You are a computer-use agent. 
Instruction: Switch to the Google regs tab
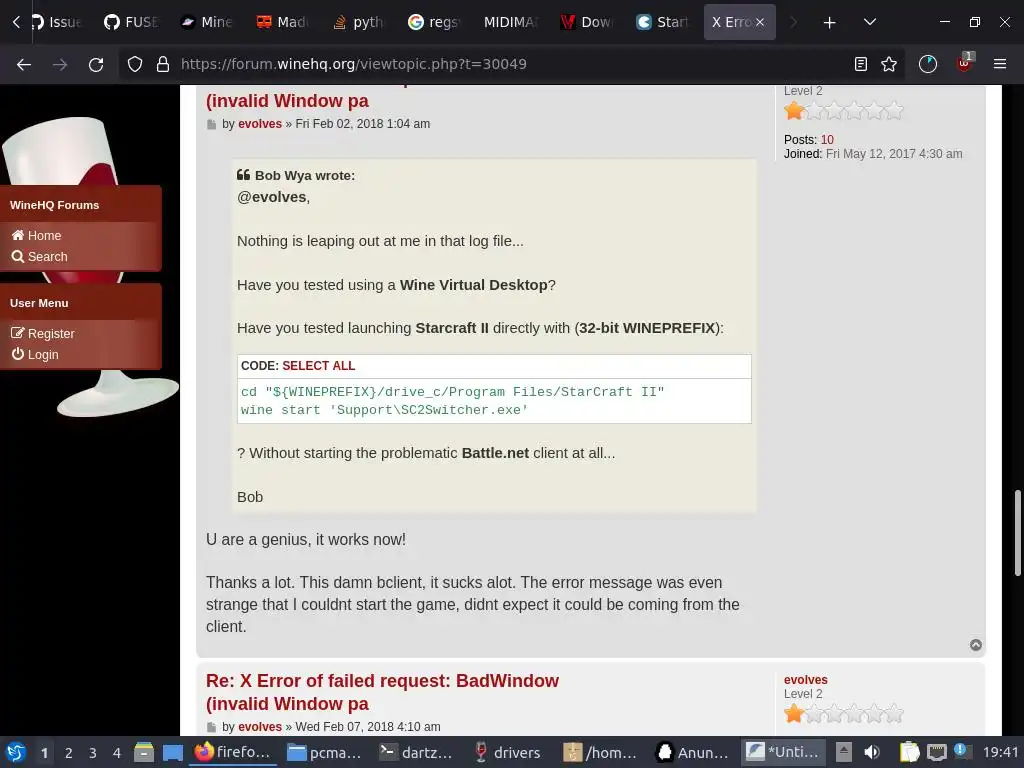point(434,22)
